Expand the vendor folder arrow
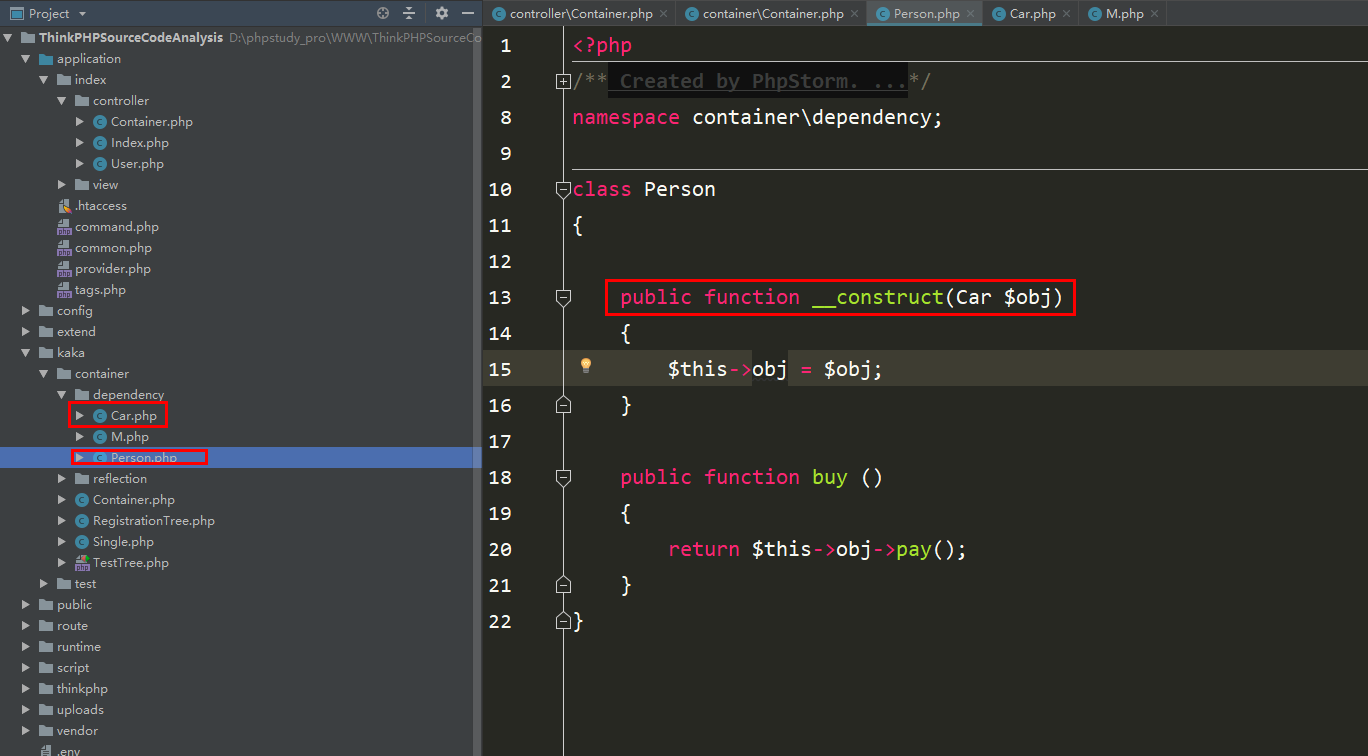The width and height of the screenshot is (1368, 756). coord(26,731)
